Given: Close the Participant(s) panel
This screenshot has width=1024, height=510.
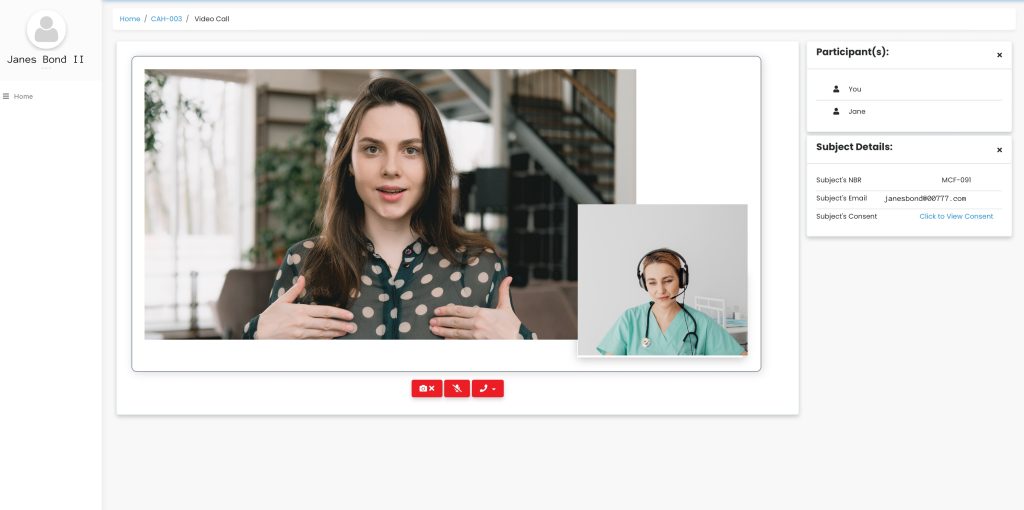Looking at the screenshot, I should click(999, 55).
